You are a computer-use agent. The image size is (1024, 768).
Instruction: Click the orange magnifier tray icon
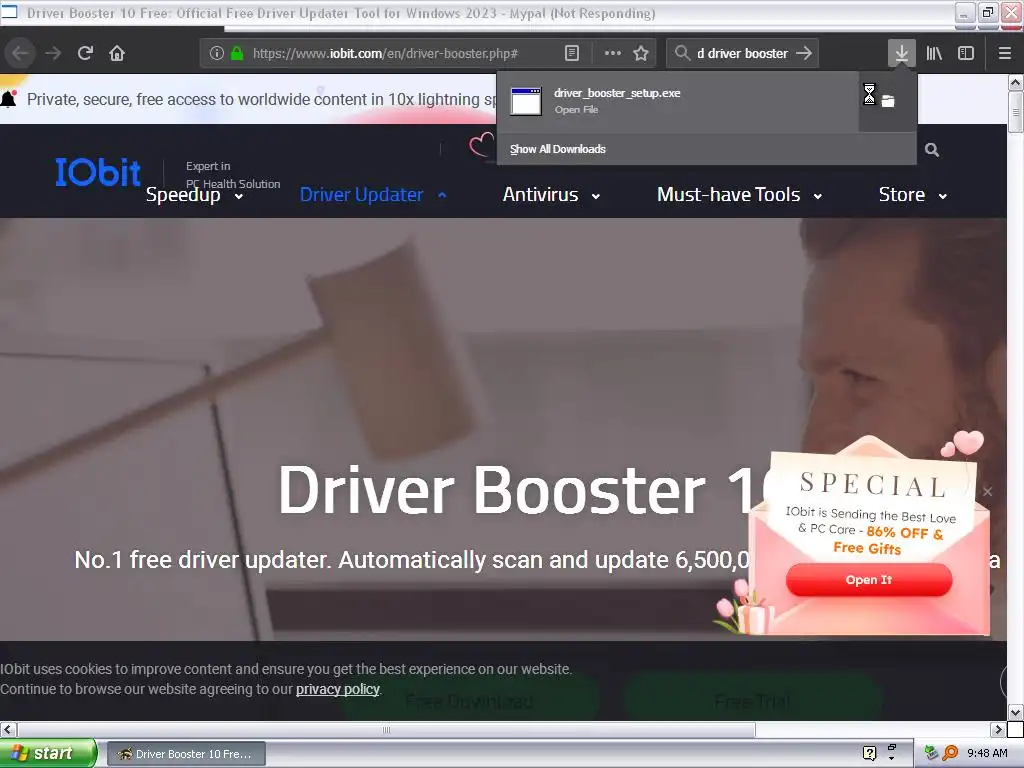950,753
